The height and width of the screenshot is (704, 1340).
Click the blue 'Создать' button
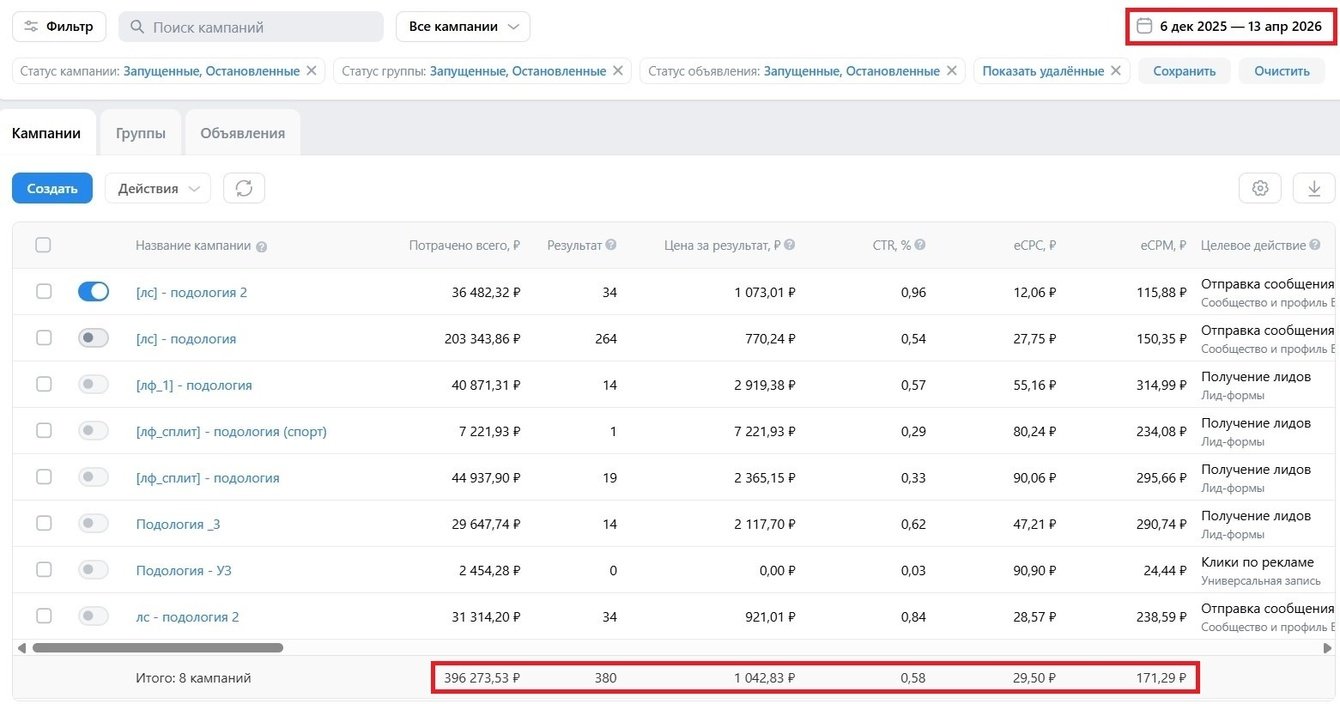(x=52, y=188)
